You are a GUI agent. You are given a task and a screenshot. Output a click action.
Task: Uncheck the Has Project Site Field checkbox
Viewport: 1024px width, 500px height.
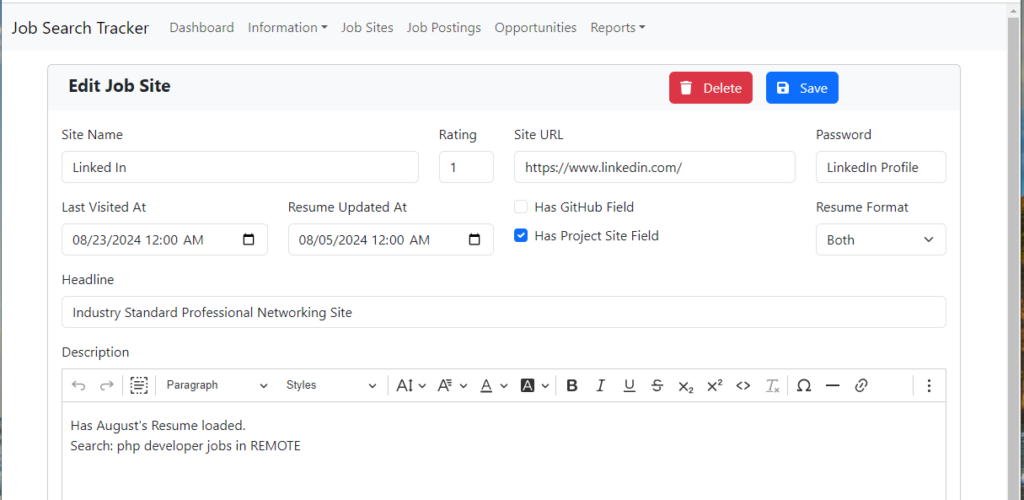click(x=520, y=236)
